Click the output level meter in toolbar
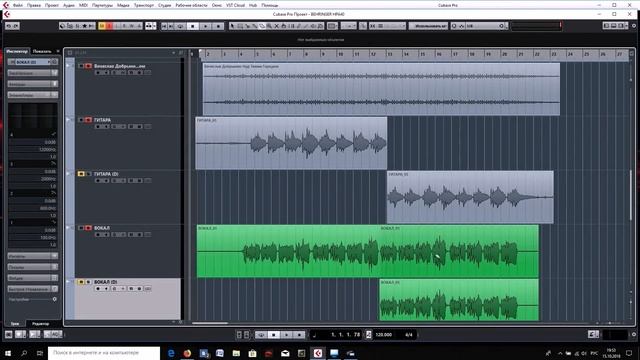Viewport: 640px width, 360px height. (536, 26)
